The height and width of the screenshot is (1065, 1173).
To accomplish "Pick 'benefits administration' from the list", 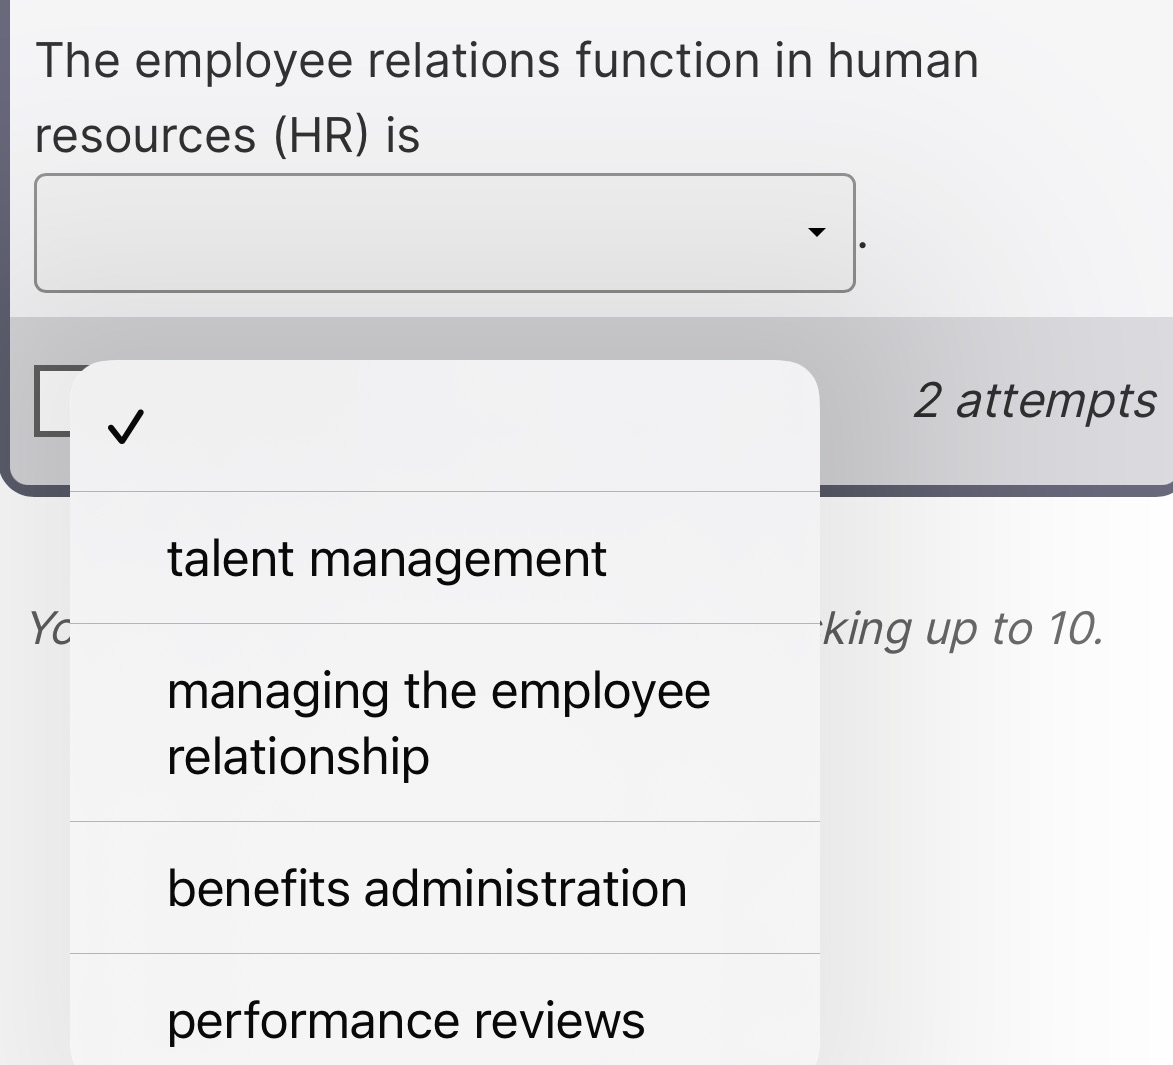I will 427,887.
